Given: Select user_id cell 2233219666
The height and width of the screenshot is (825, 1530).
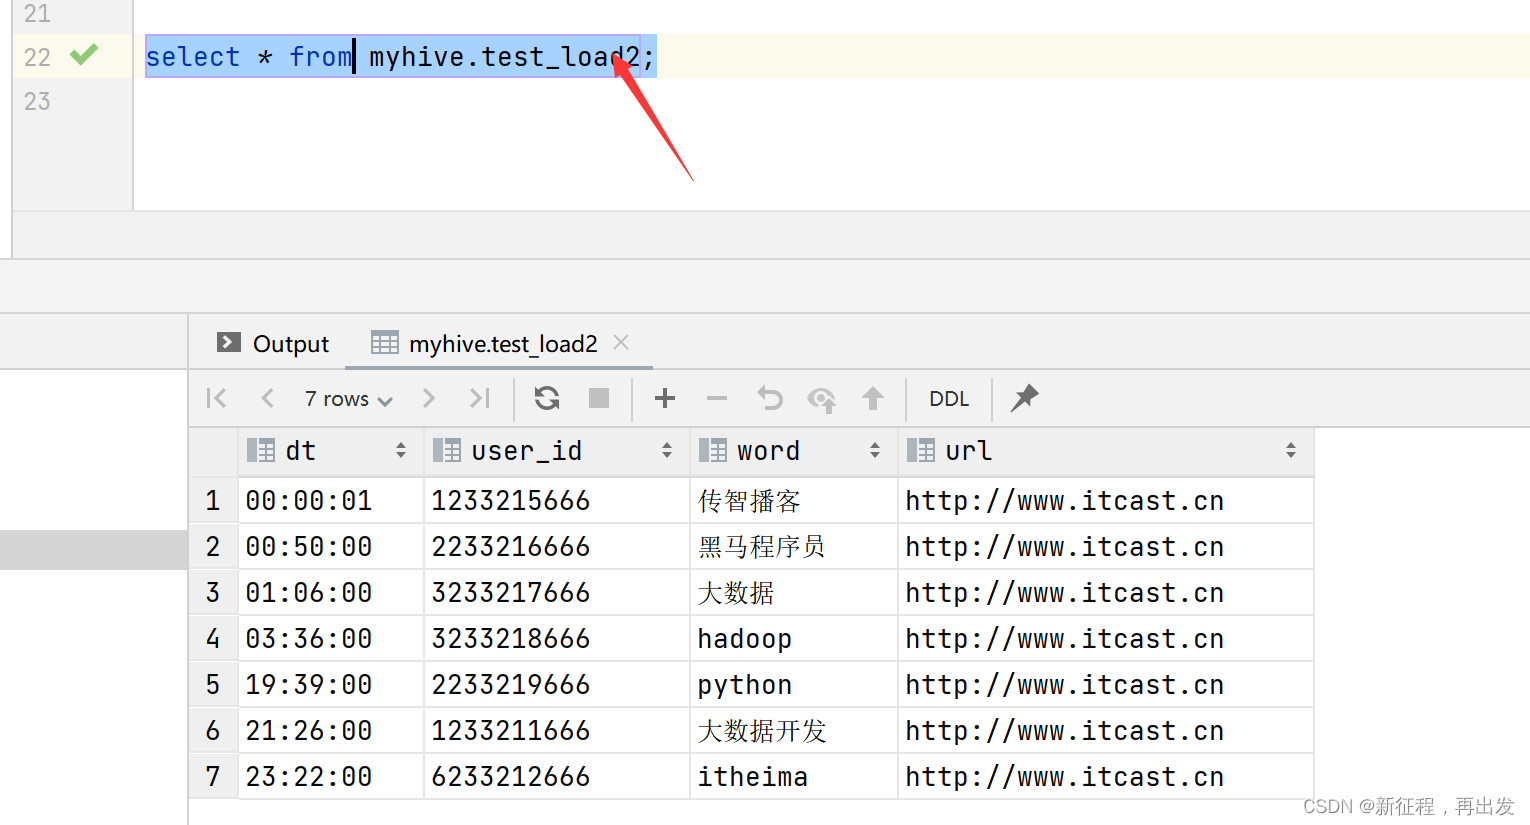Looking at the screenshot, I should (x=557, y=685).
